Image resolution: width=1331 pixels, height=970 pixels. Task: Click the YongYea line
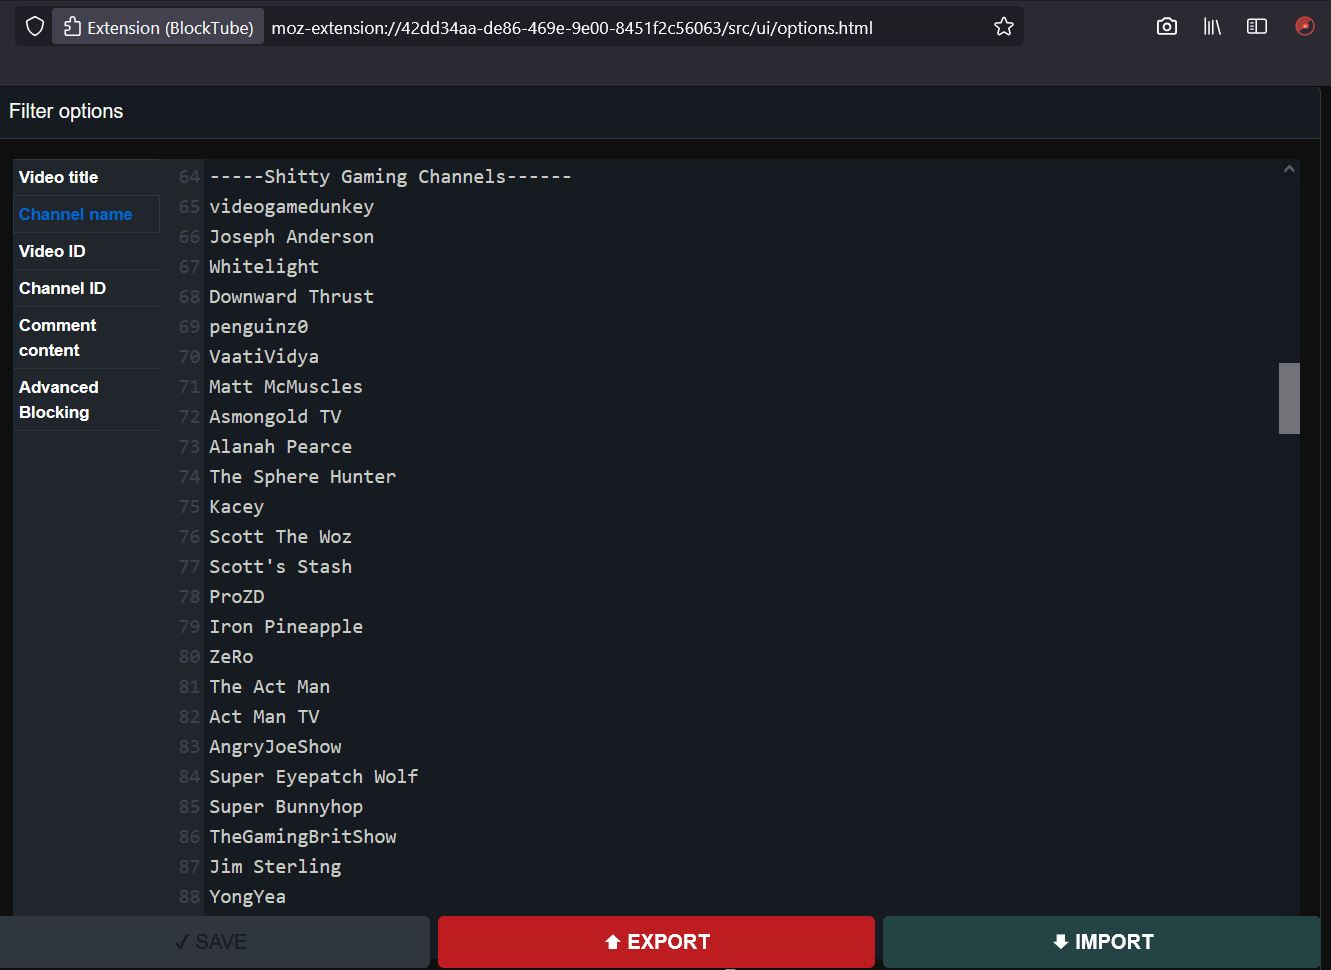point(247,897)
